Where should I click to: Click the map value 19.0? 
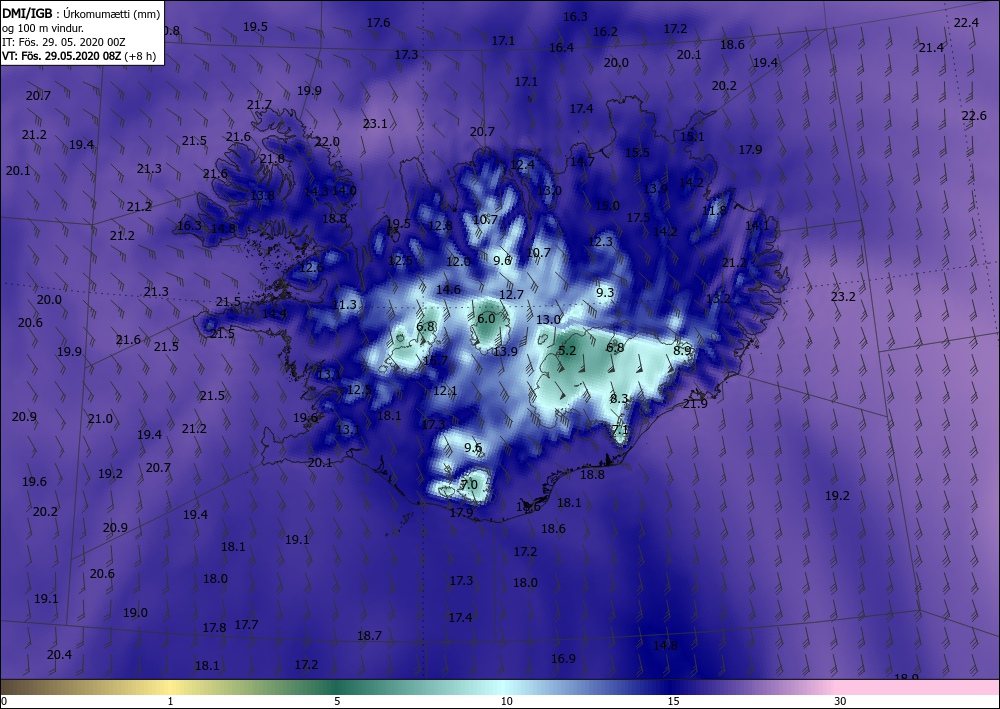[135, 613]
